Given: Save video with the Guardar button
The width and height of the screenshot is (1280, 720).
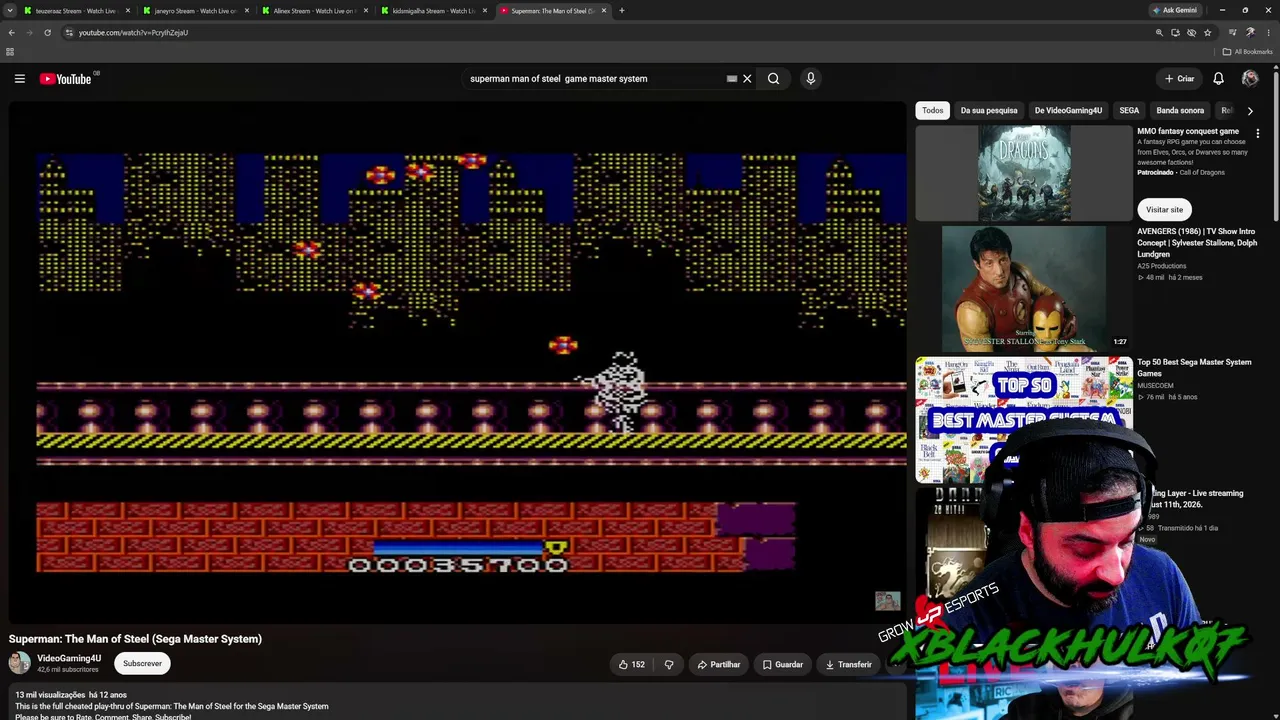Looking at the screenshot, I should (782, 665).
